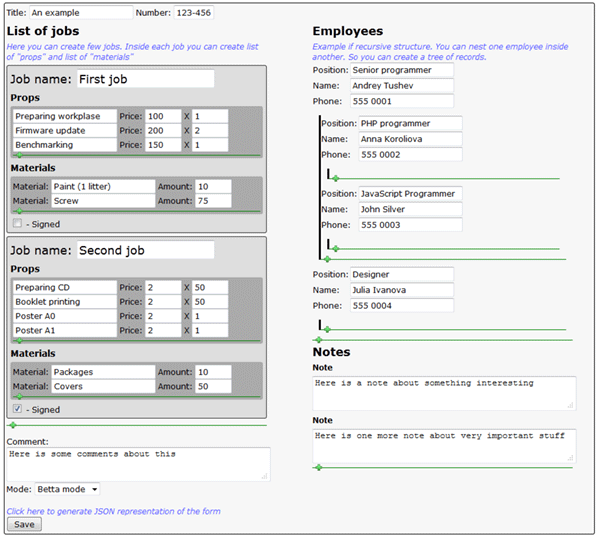Image resolution: width=600 pixels, height=539 pixels.
Task: Click the Materials heading in First job
Action: point(33,168)
